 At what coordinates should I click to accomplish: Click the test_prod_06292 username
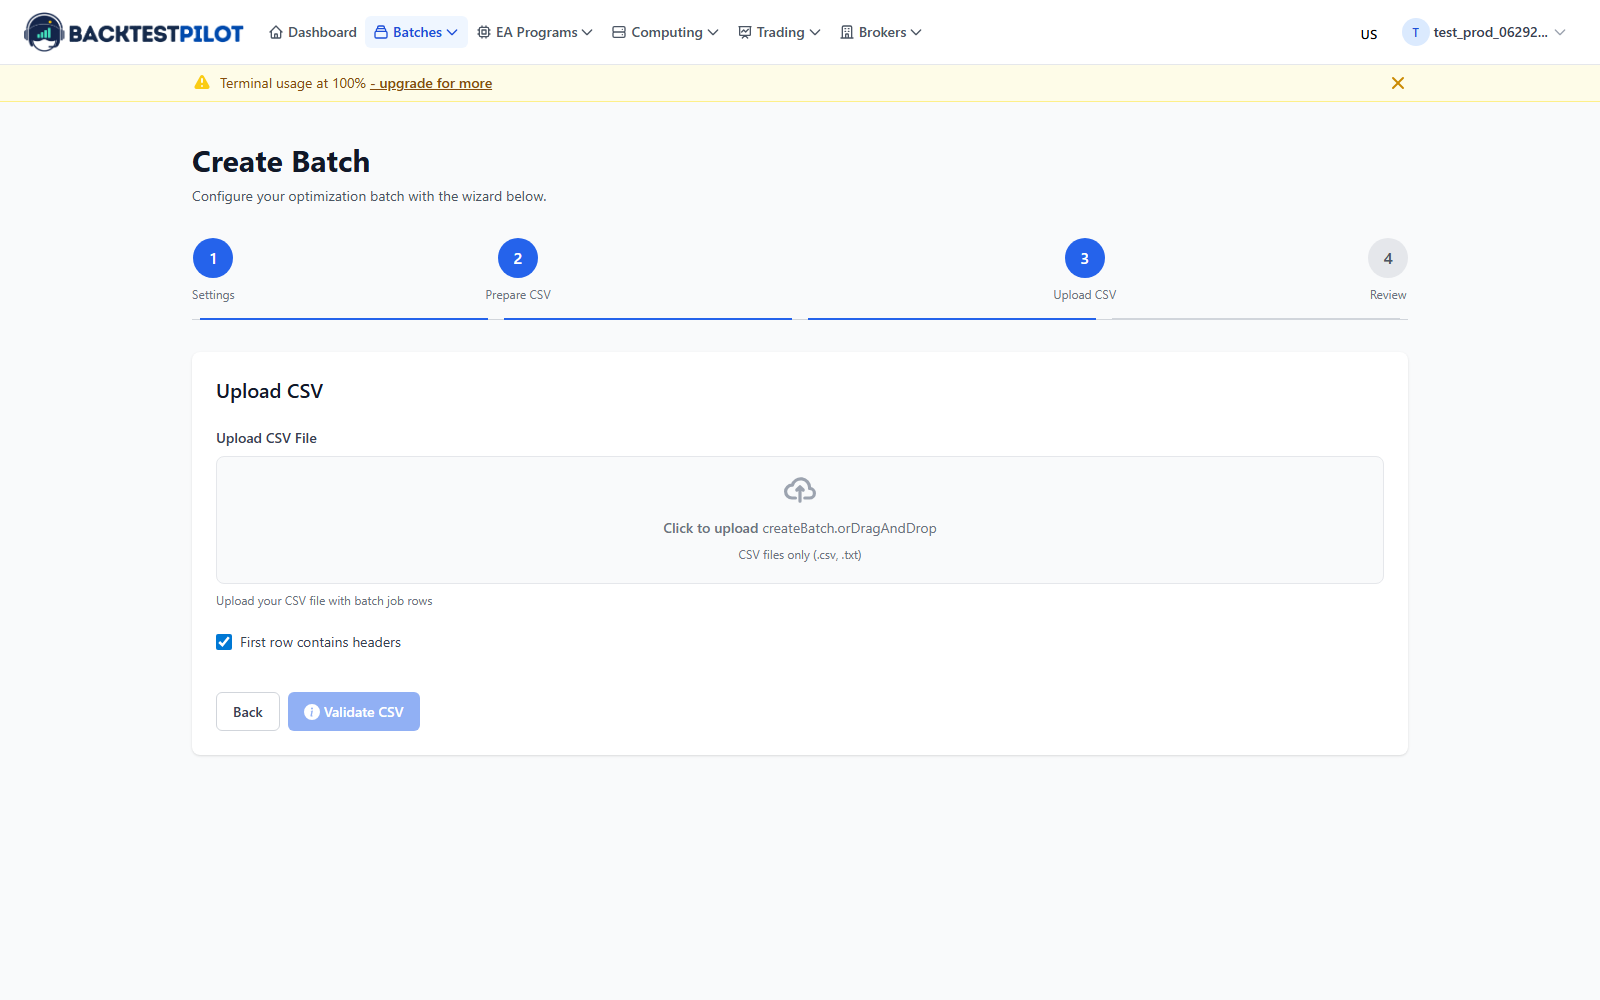tap(1490, 32)
